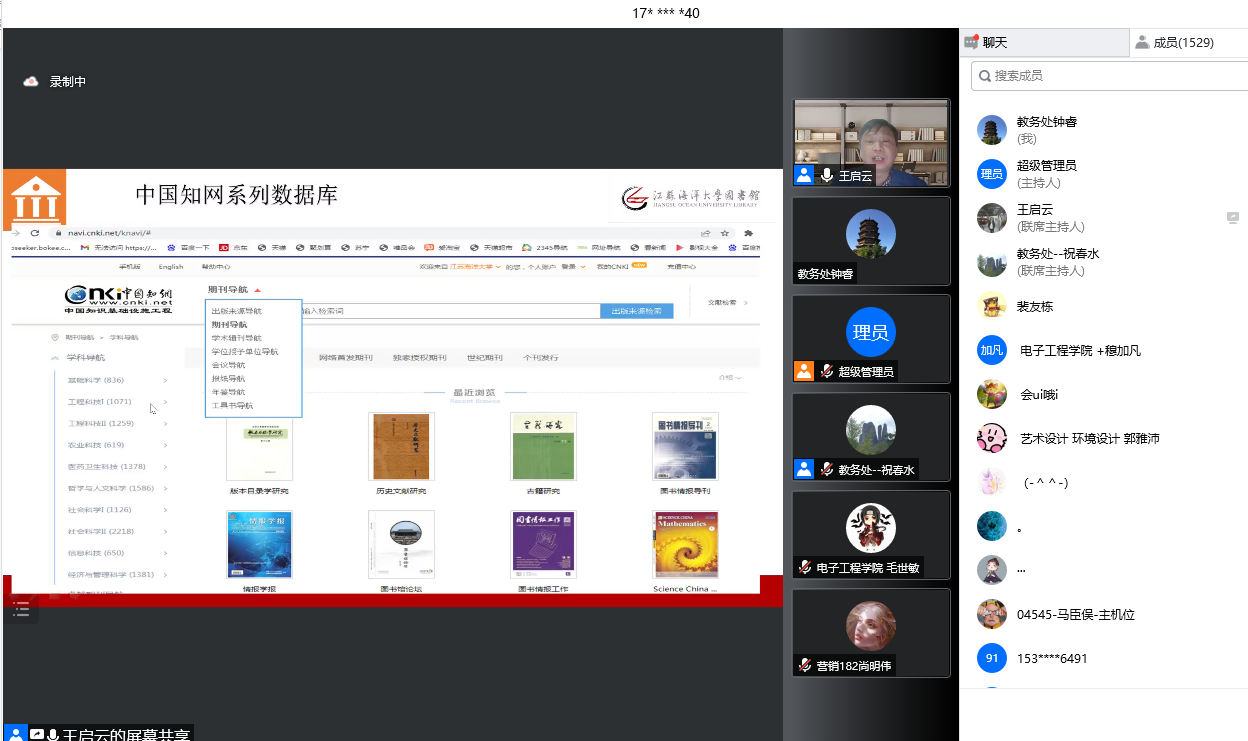Click the muted mic icon on 营销182尚明伟 tile
1248x741 pixels.
tap(804, 666)
